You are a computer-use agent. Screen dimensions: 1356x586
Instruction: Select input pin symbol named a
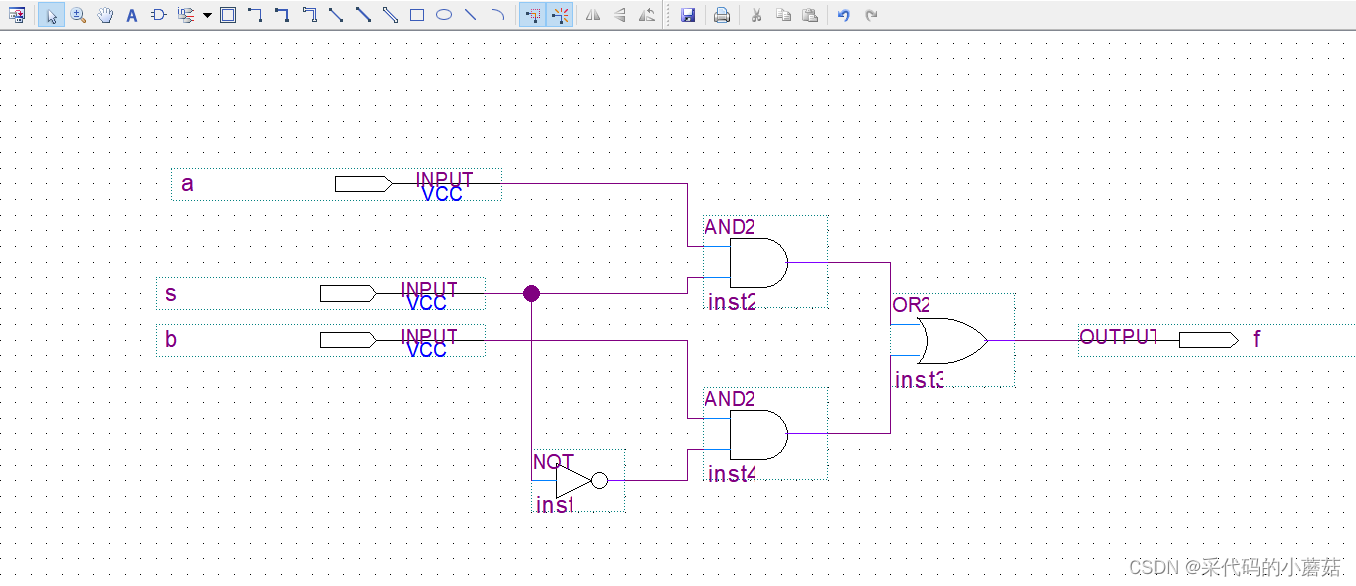click(x=364, y=184)
